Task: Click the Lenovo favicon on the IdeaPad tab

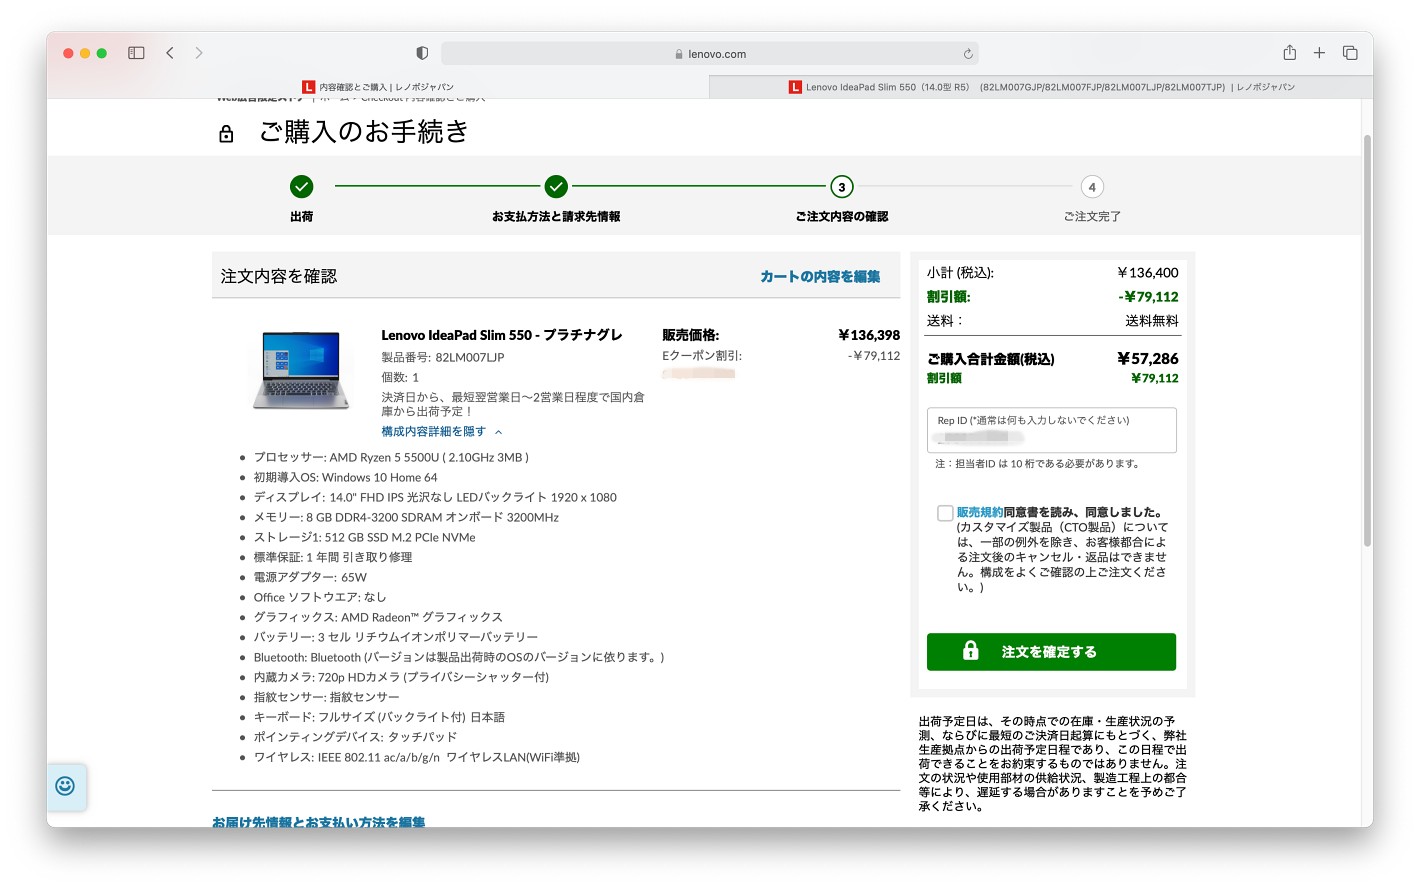Action: [x=795, y=87]
